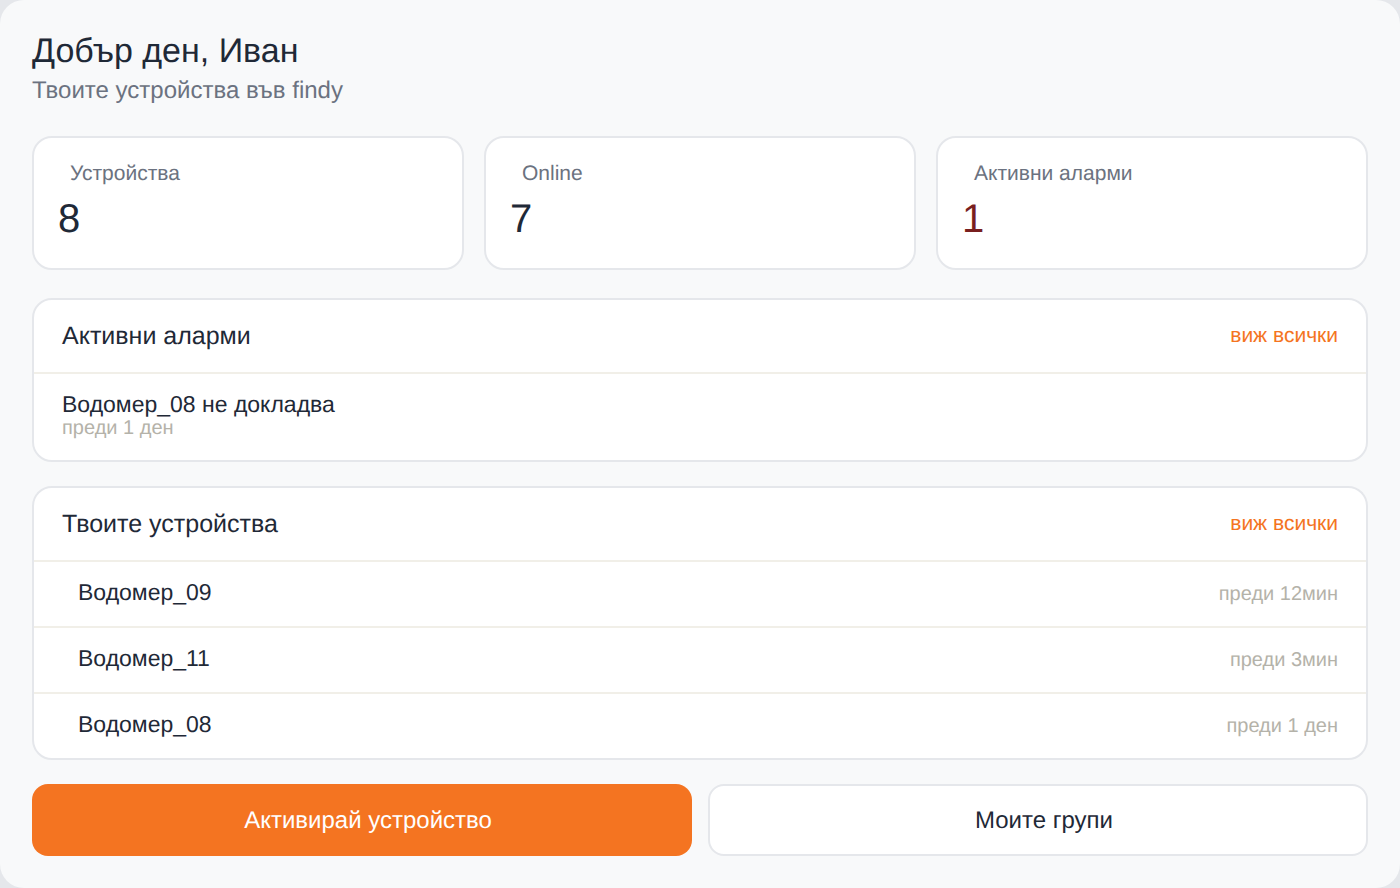The width and height of the screenshot is (1400, 888).
Task: Follow "виж всички" link in Твоите устройства panel
Action: coord(1284,524)
